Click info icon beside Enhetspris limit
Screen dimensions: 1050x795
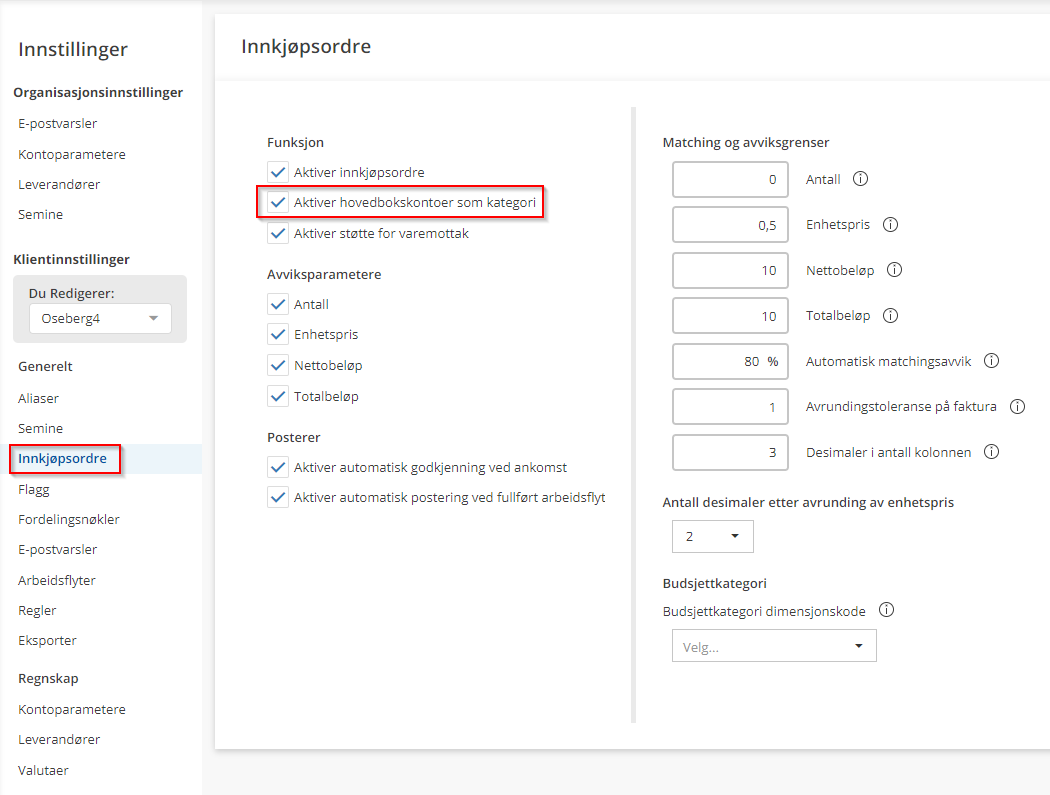(890, 225)
